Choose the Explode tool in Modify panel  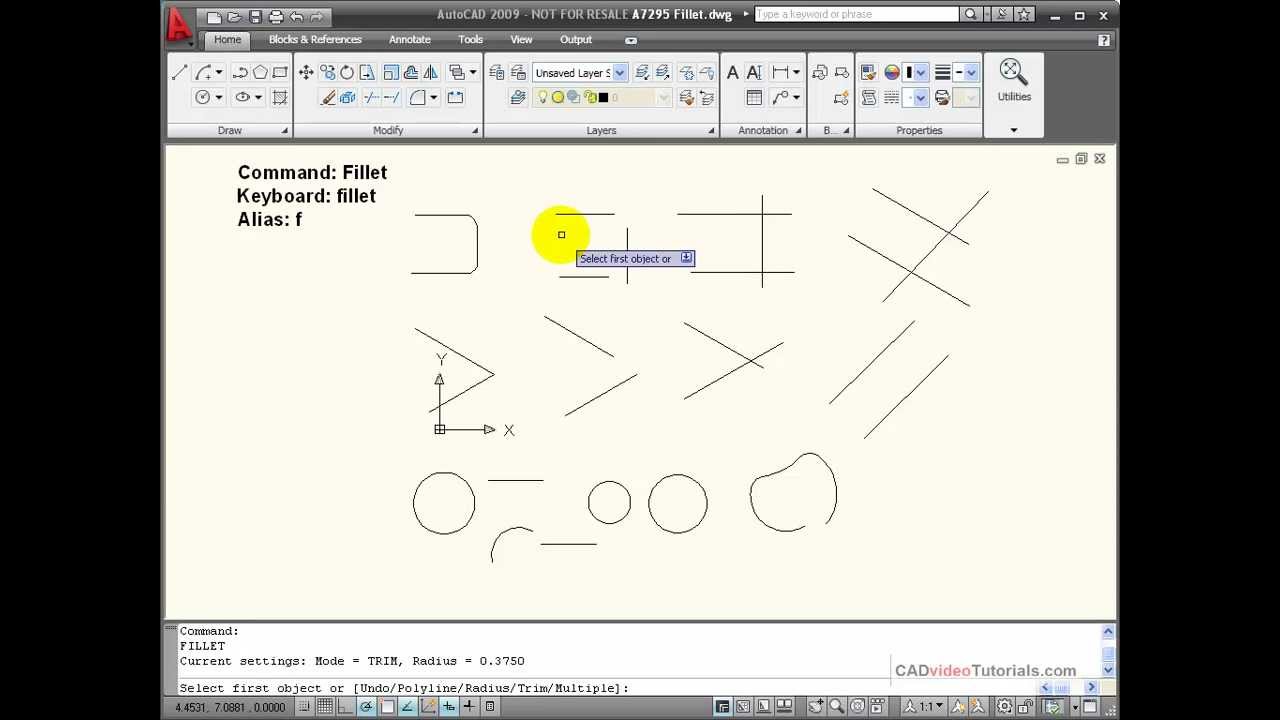347,97
